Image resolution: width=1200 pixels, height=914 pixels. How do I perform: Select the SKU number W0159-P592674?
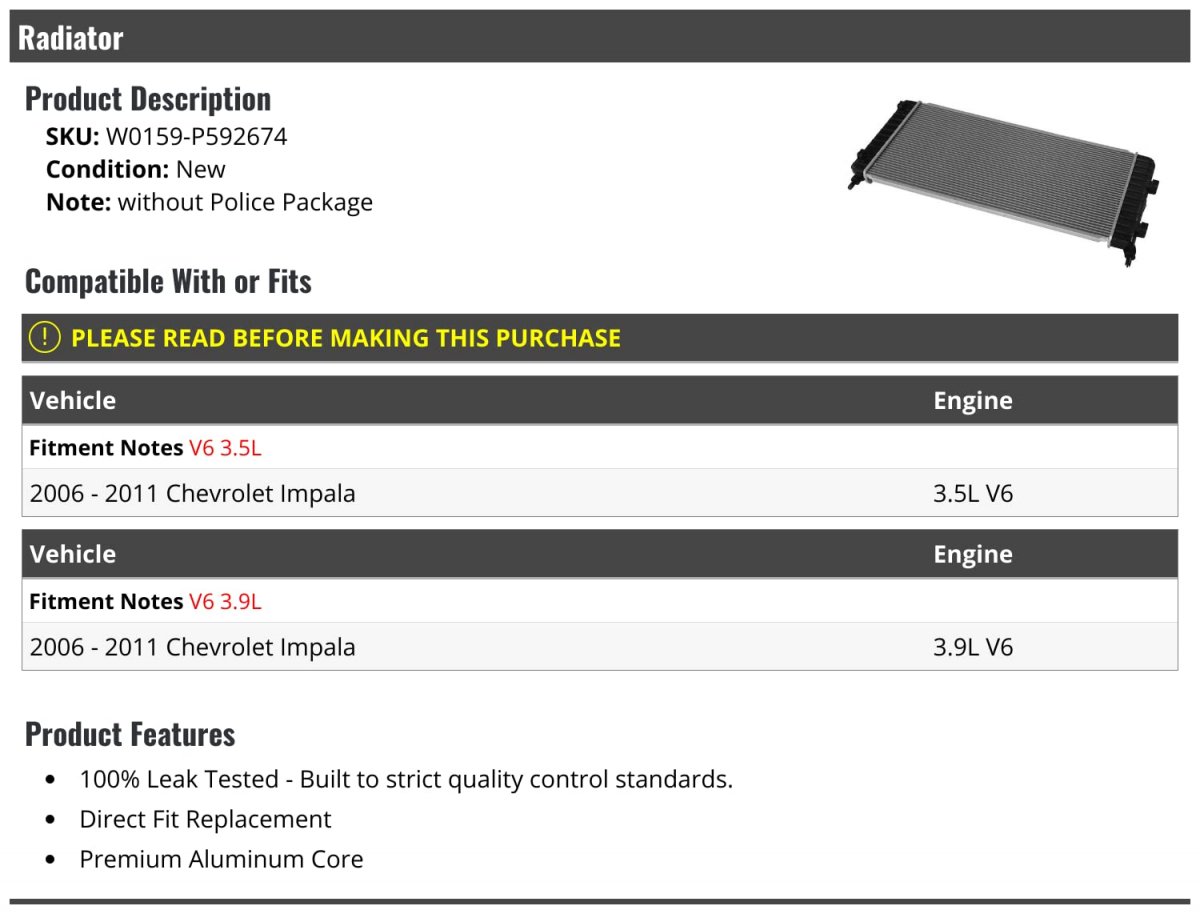196,137
